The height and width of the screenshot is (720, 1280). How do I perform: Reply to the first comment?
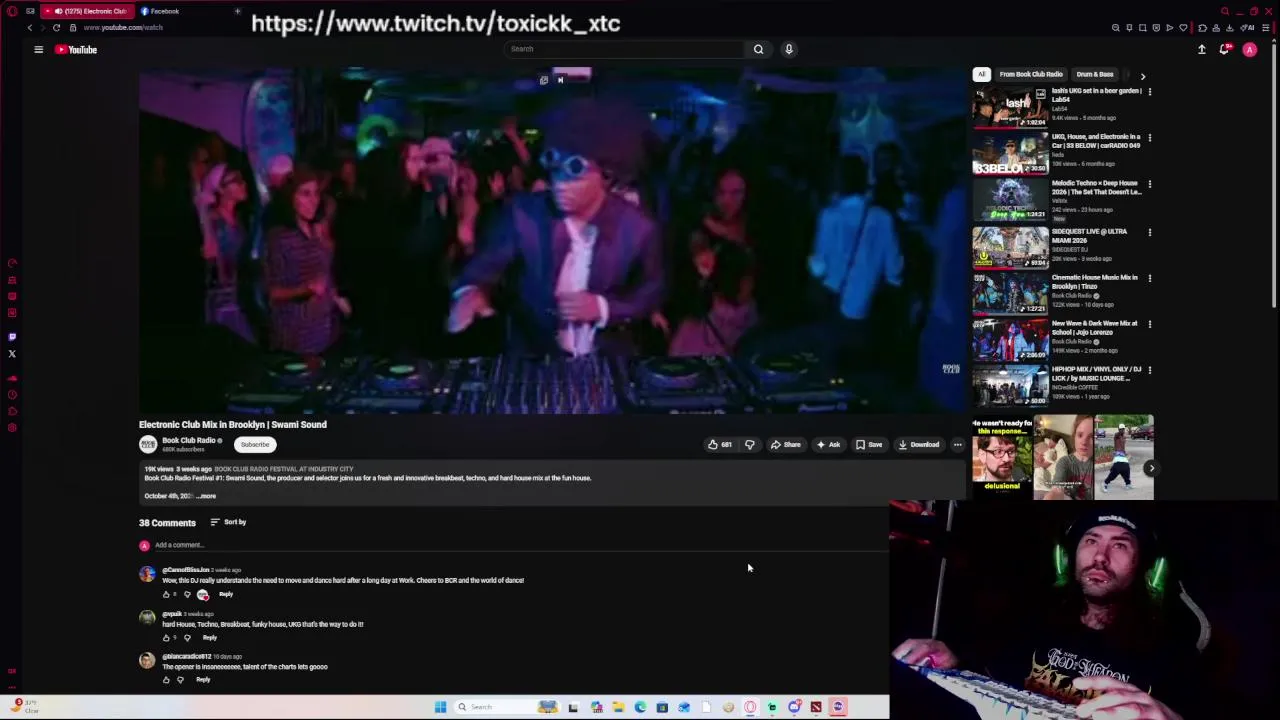[x=226, y=594]
